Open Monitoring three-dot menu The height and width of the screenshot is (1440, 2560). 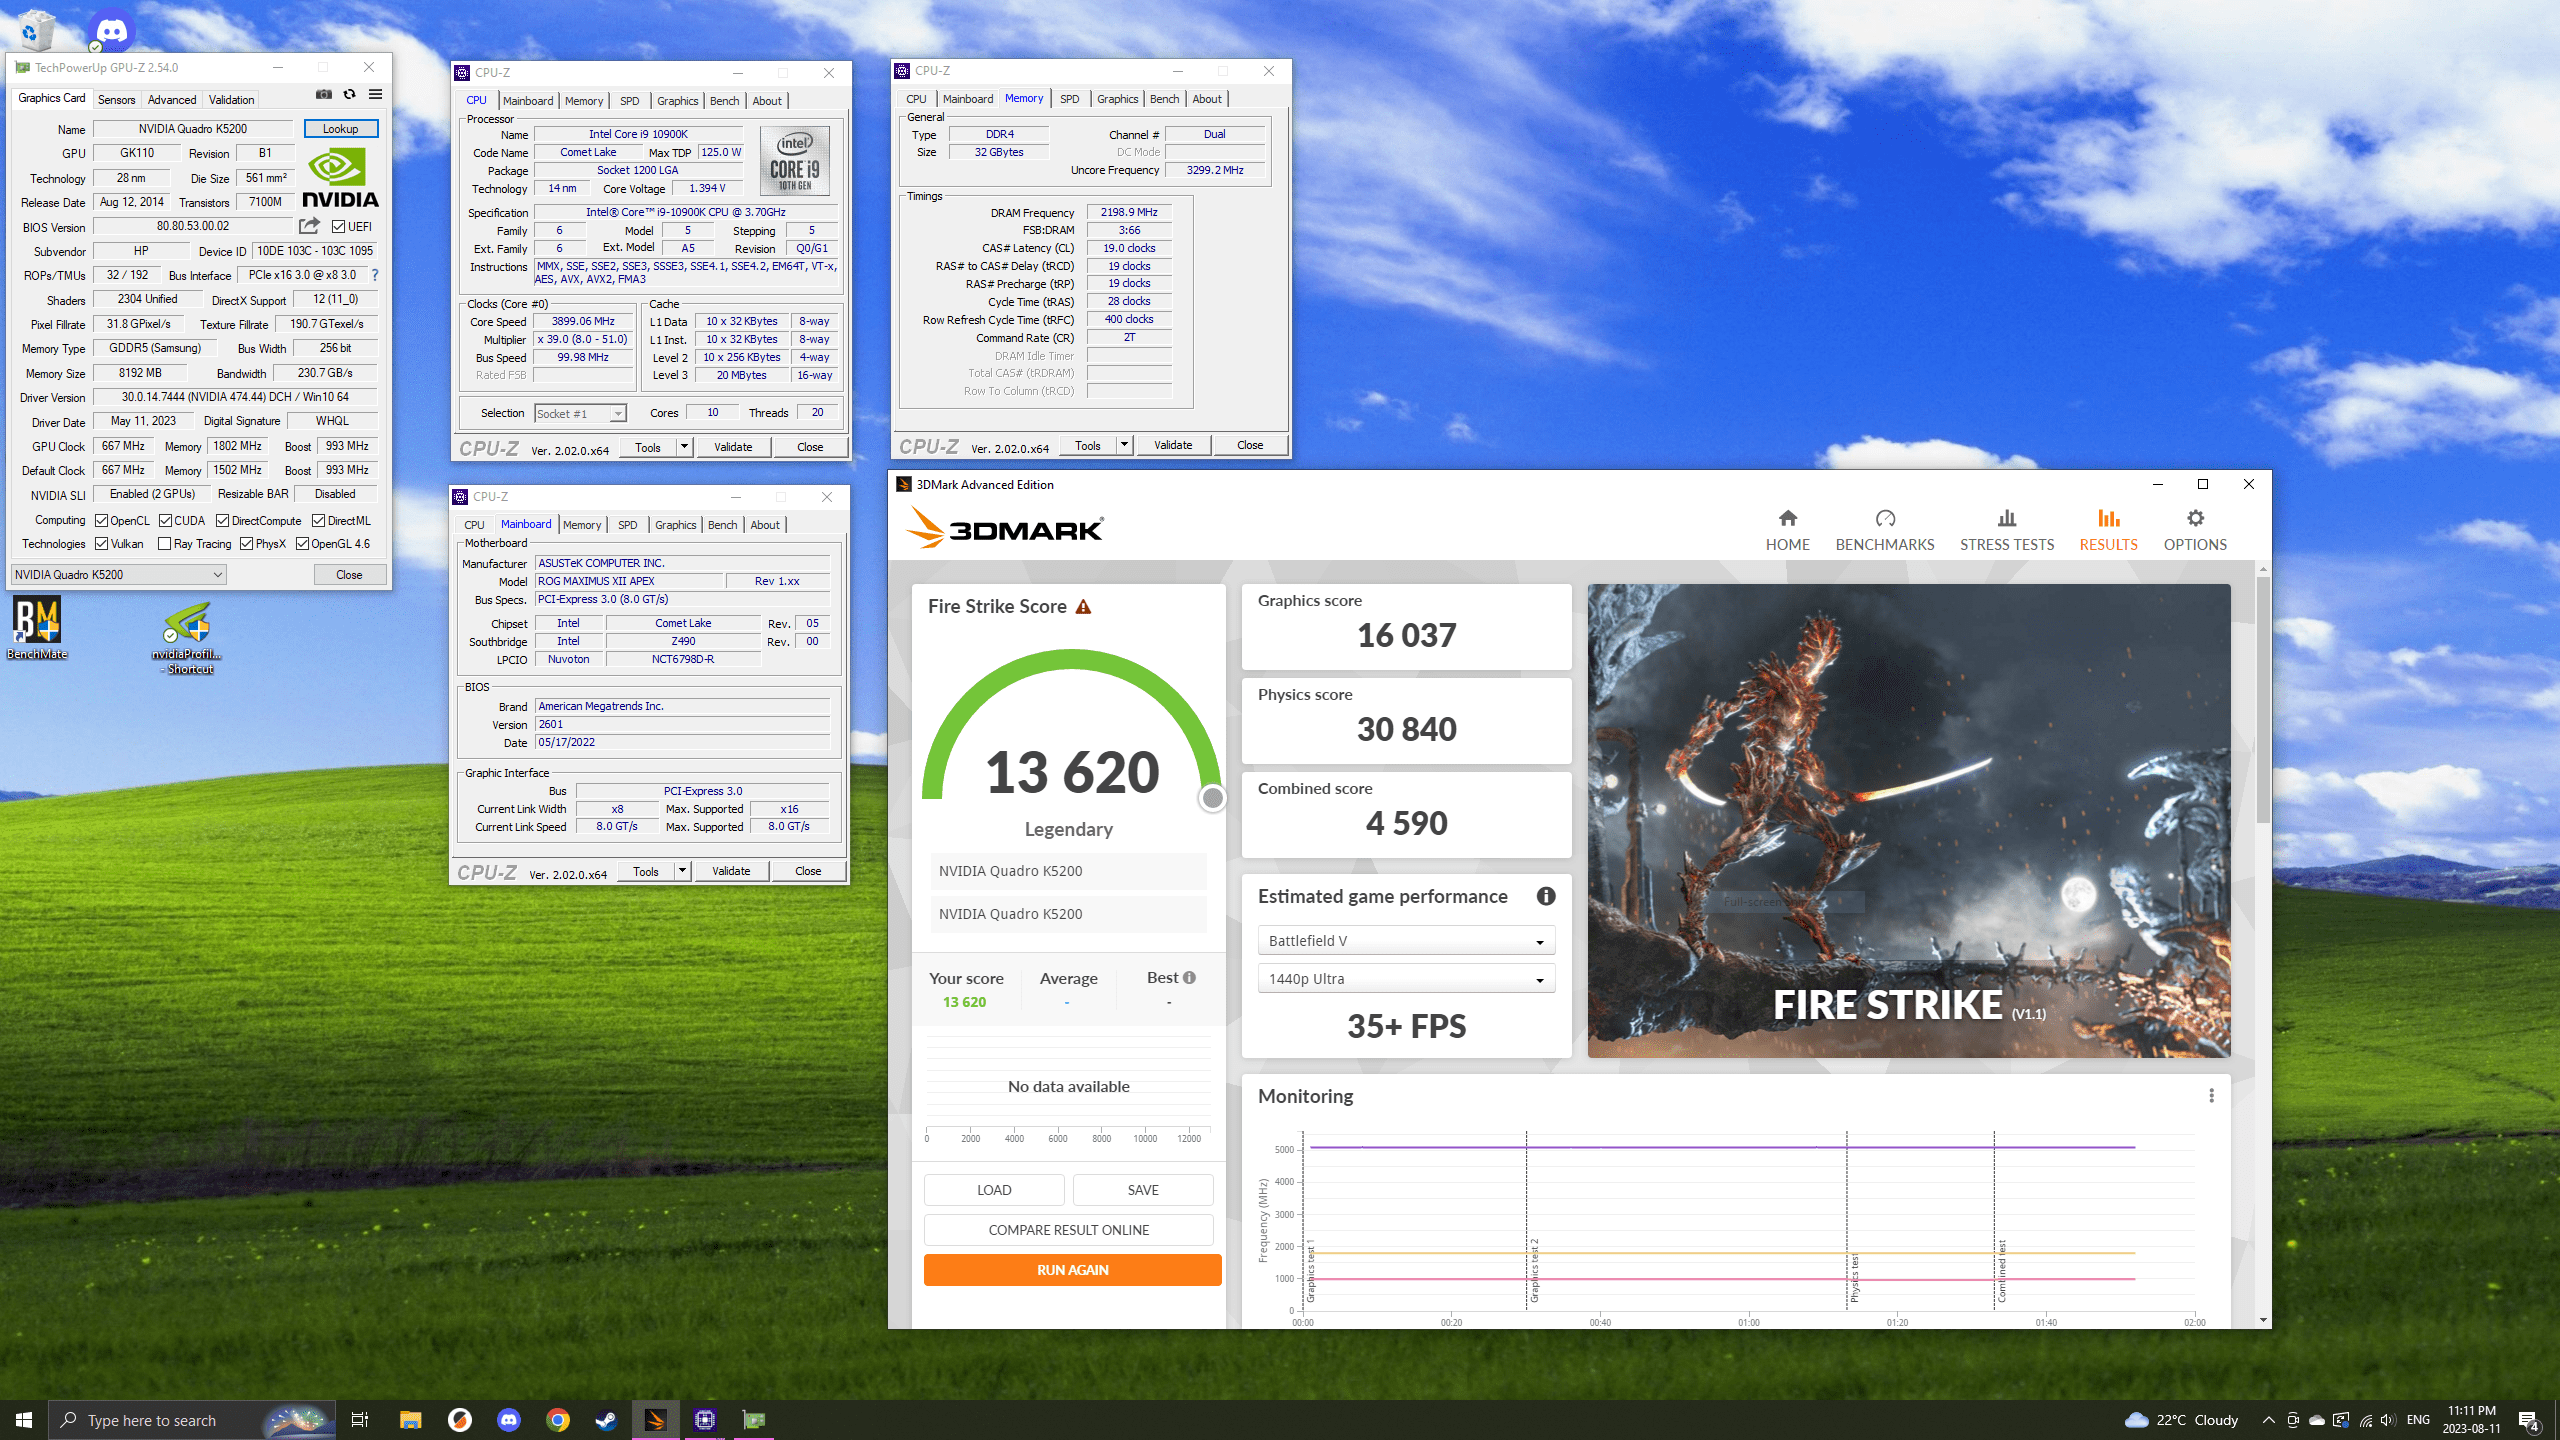(x=2211, y=1095)
